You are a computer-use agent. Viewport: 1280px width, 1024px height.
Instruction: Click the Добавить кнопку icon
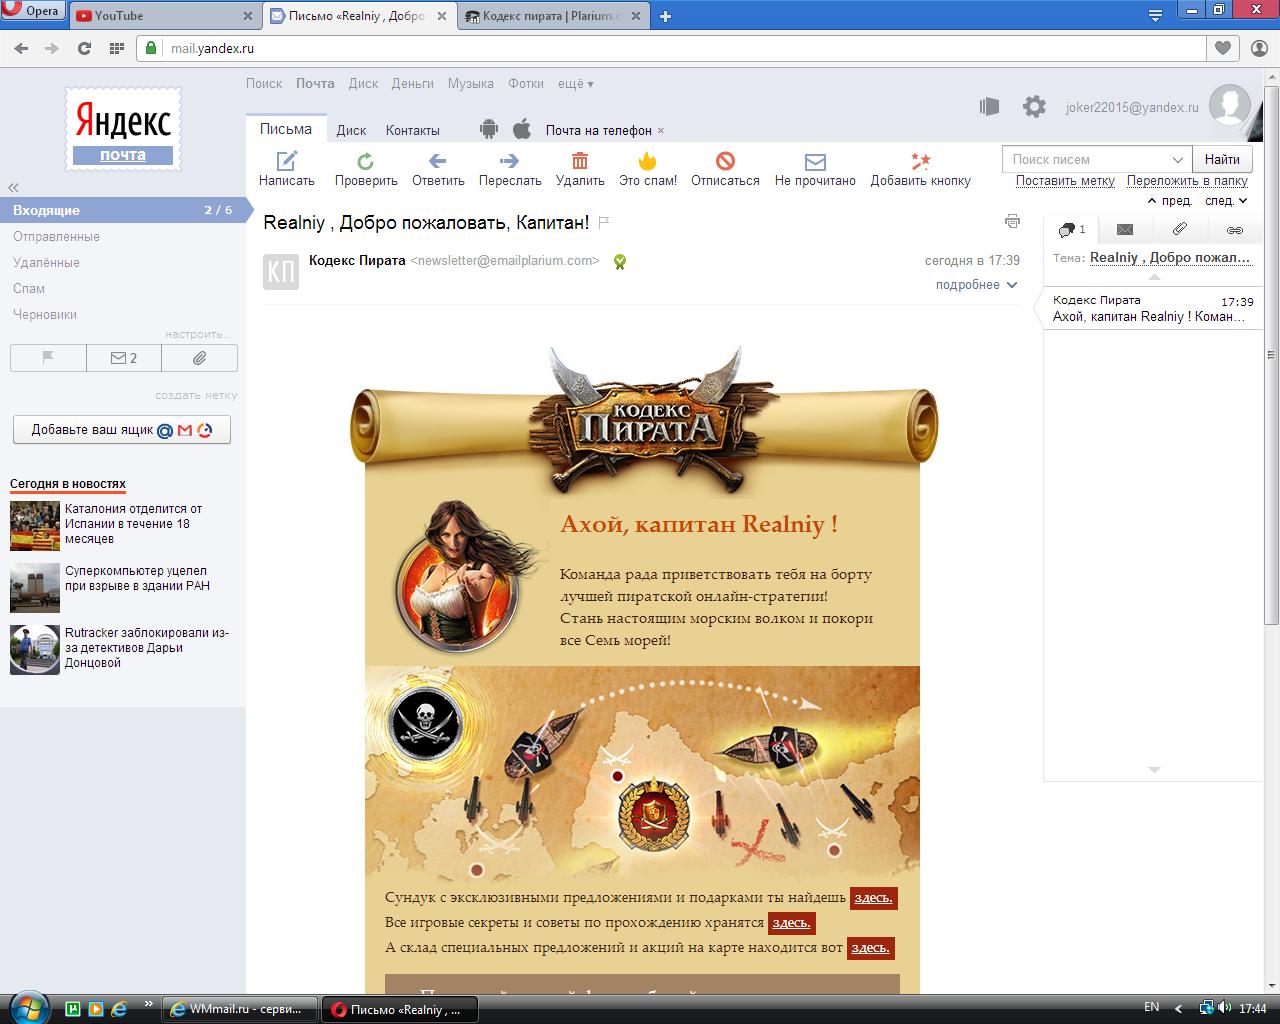coord(920,160)
